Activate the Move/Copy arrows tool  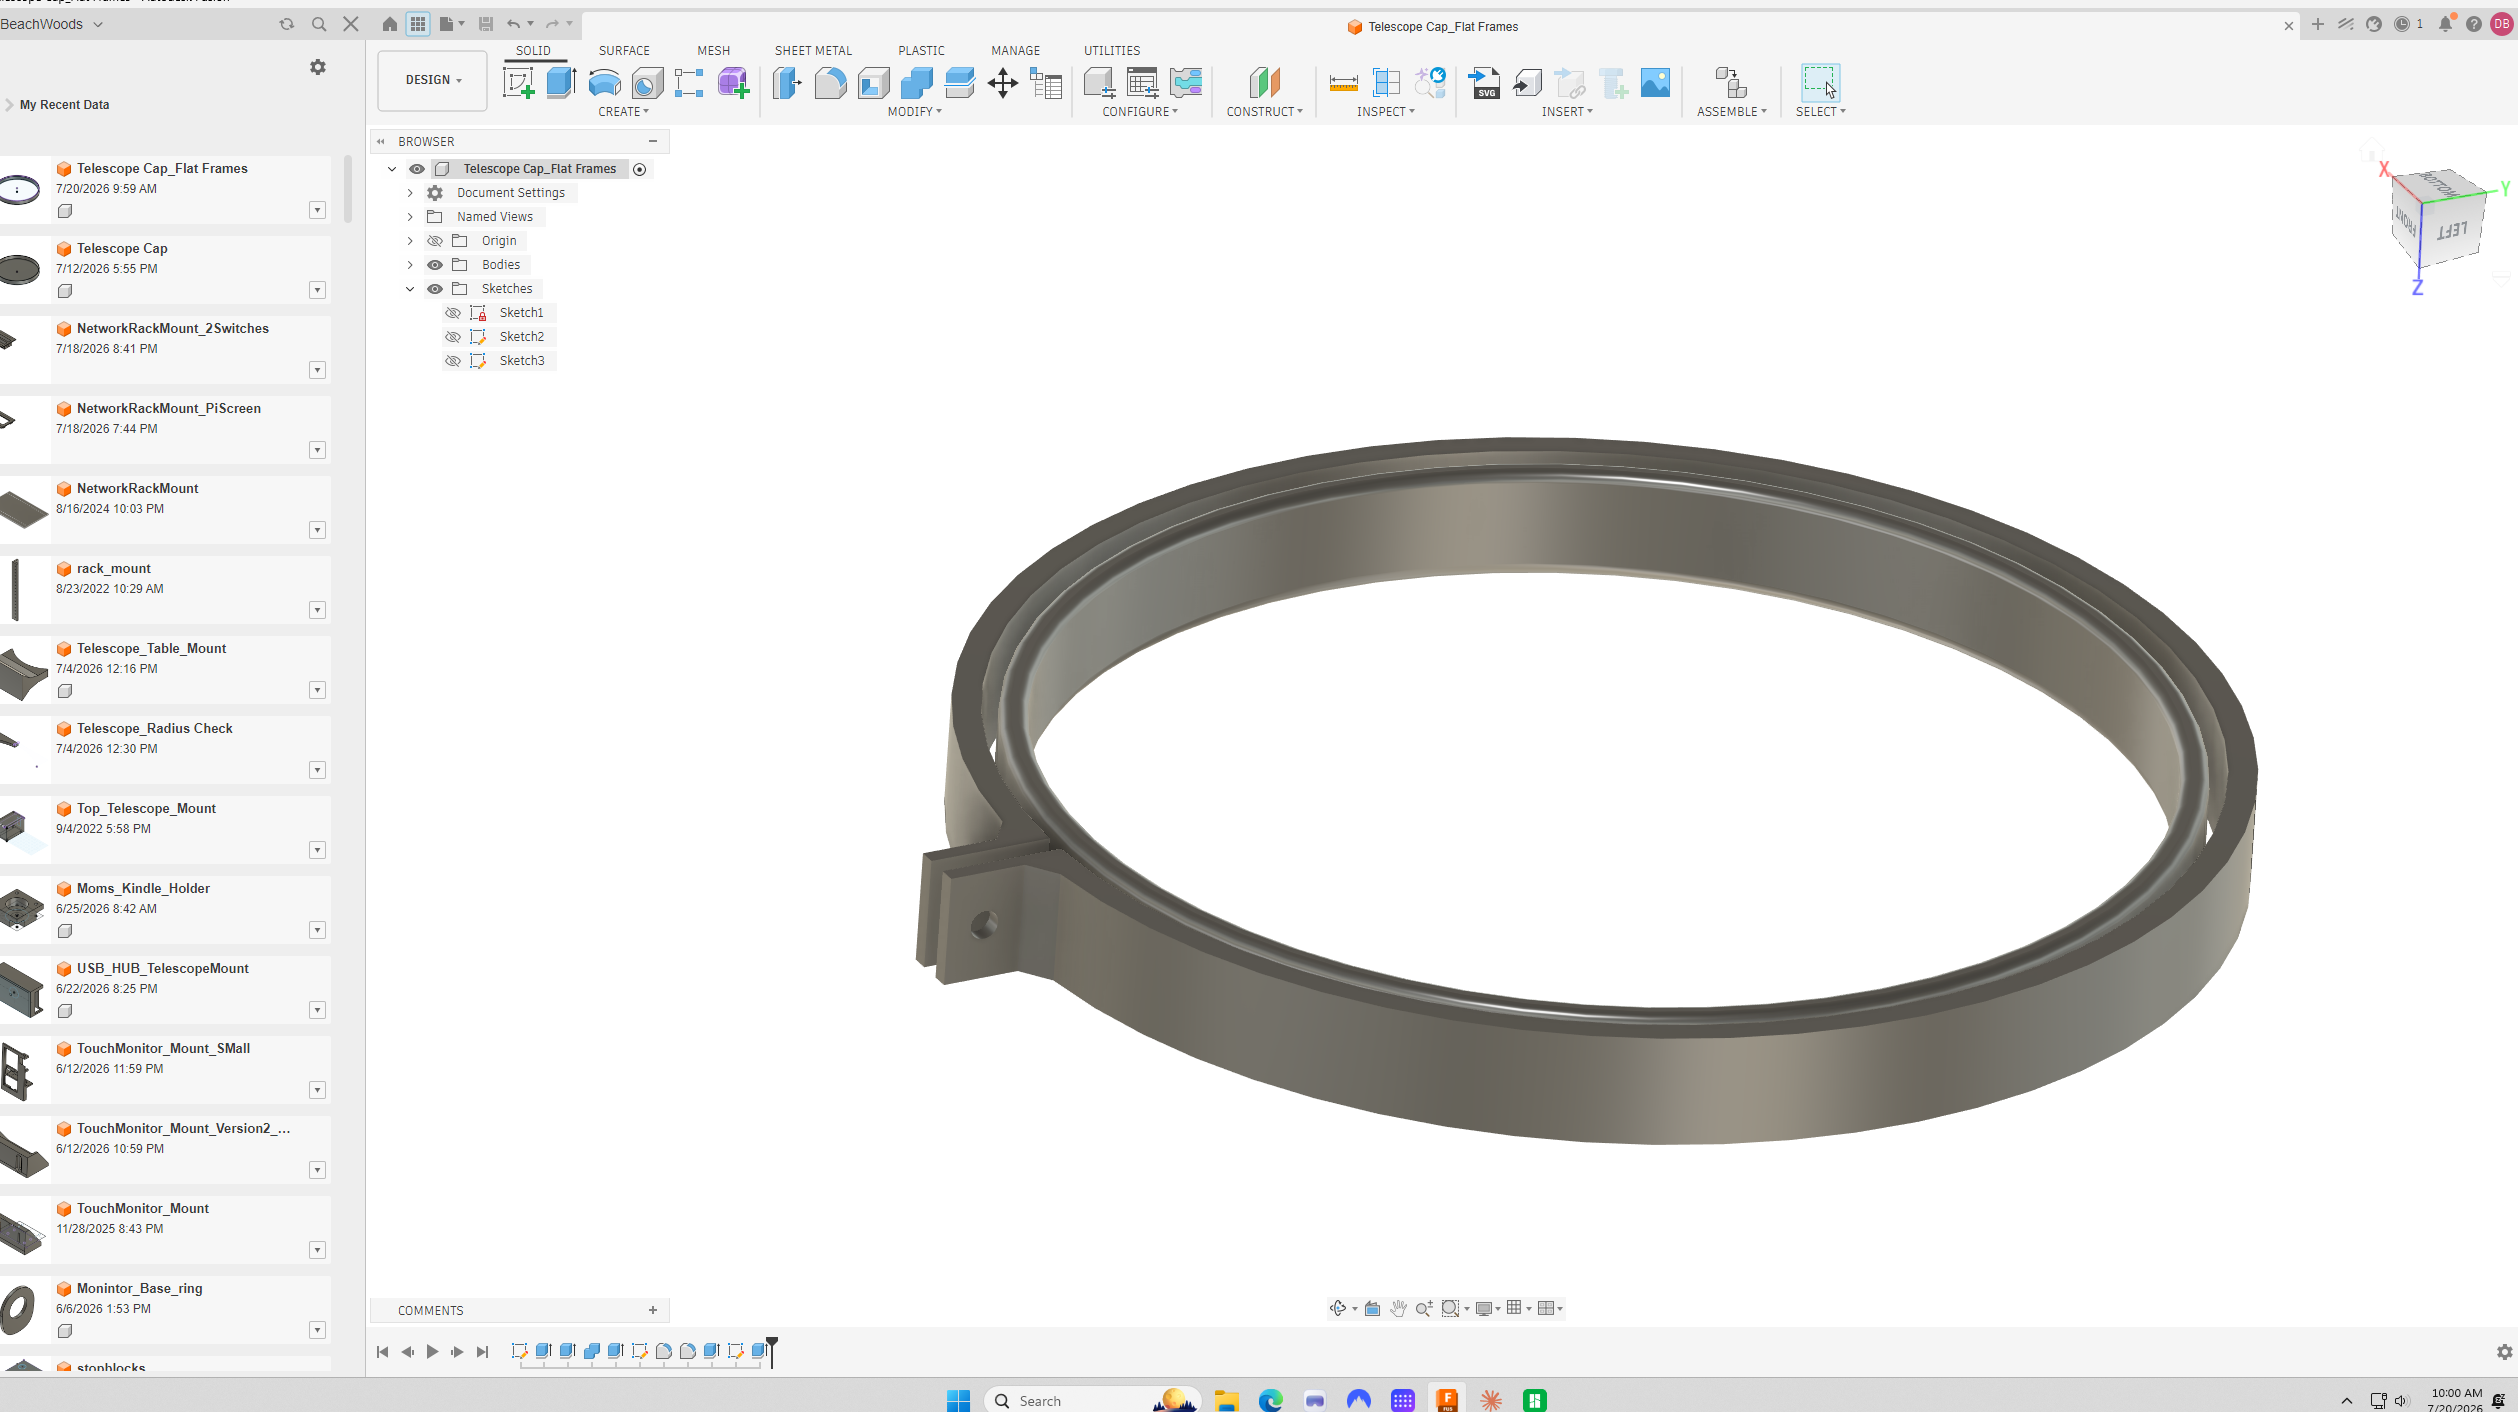tap(1002, 83)
